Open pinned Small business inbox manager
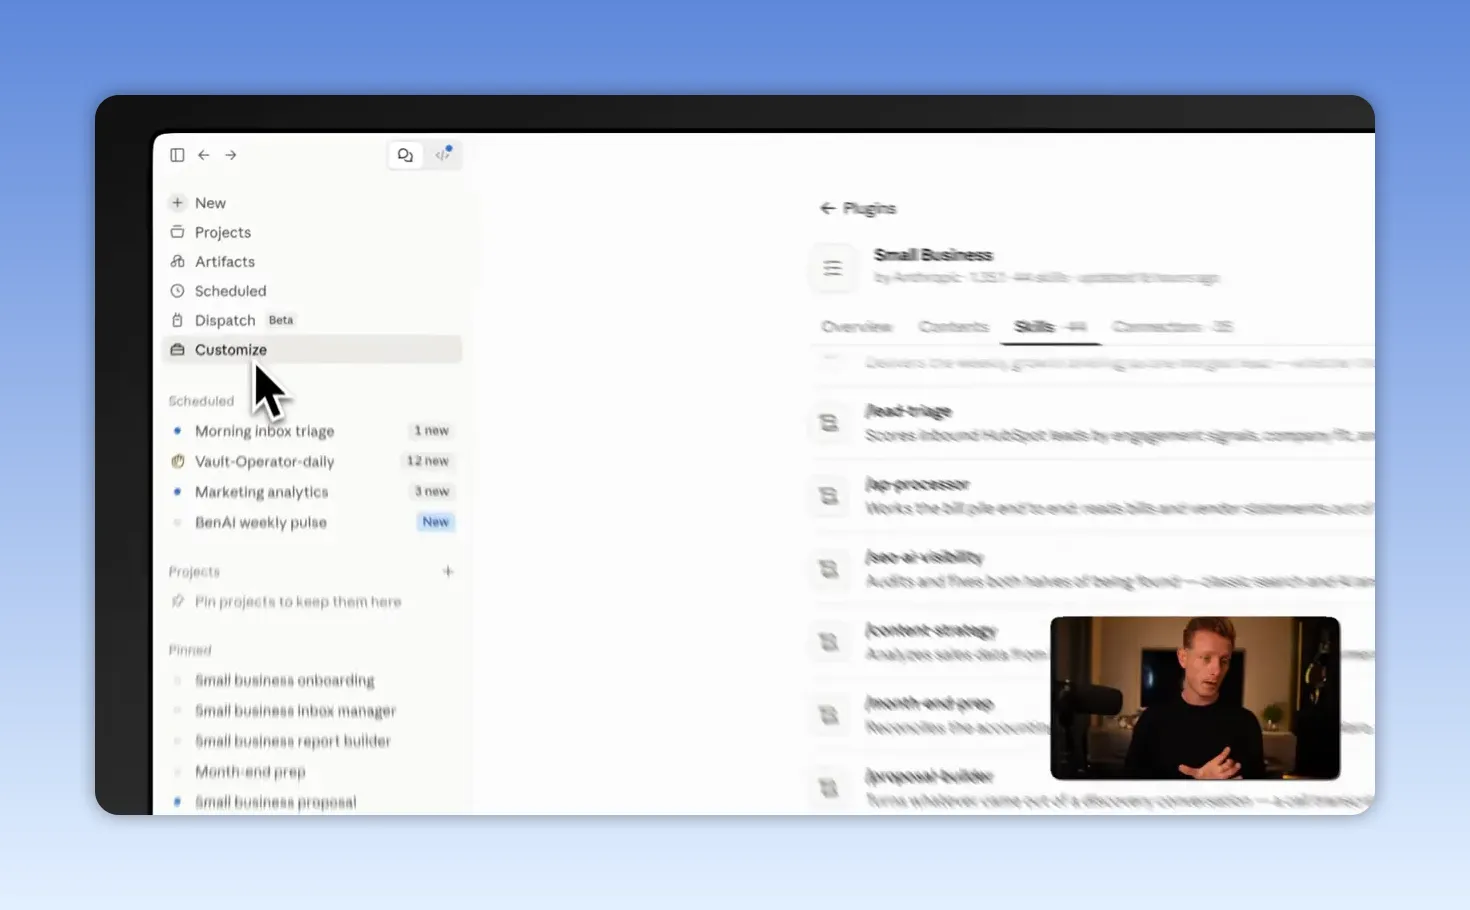The height and width of the screenshot is (910, 1470). tap(295, 711)
